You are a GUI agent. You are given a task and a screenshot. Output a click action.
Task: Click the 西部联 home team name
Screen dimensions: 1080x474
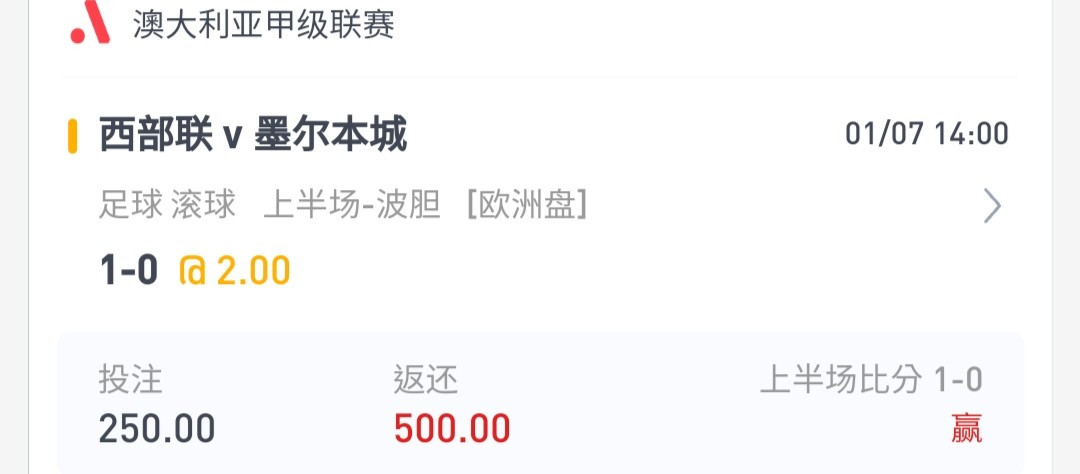pyautogui.click(x=156, y=136)
